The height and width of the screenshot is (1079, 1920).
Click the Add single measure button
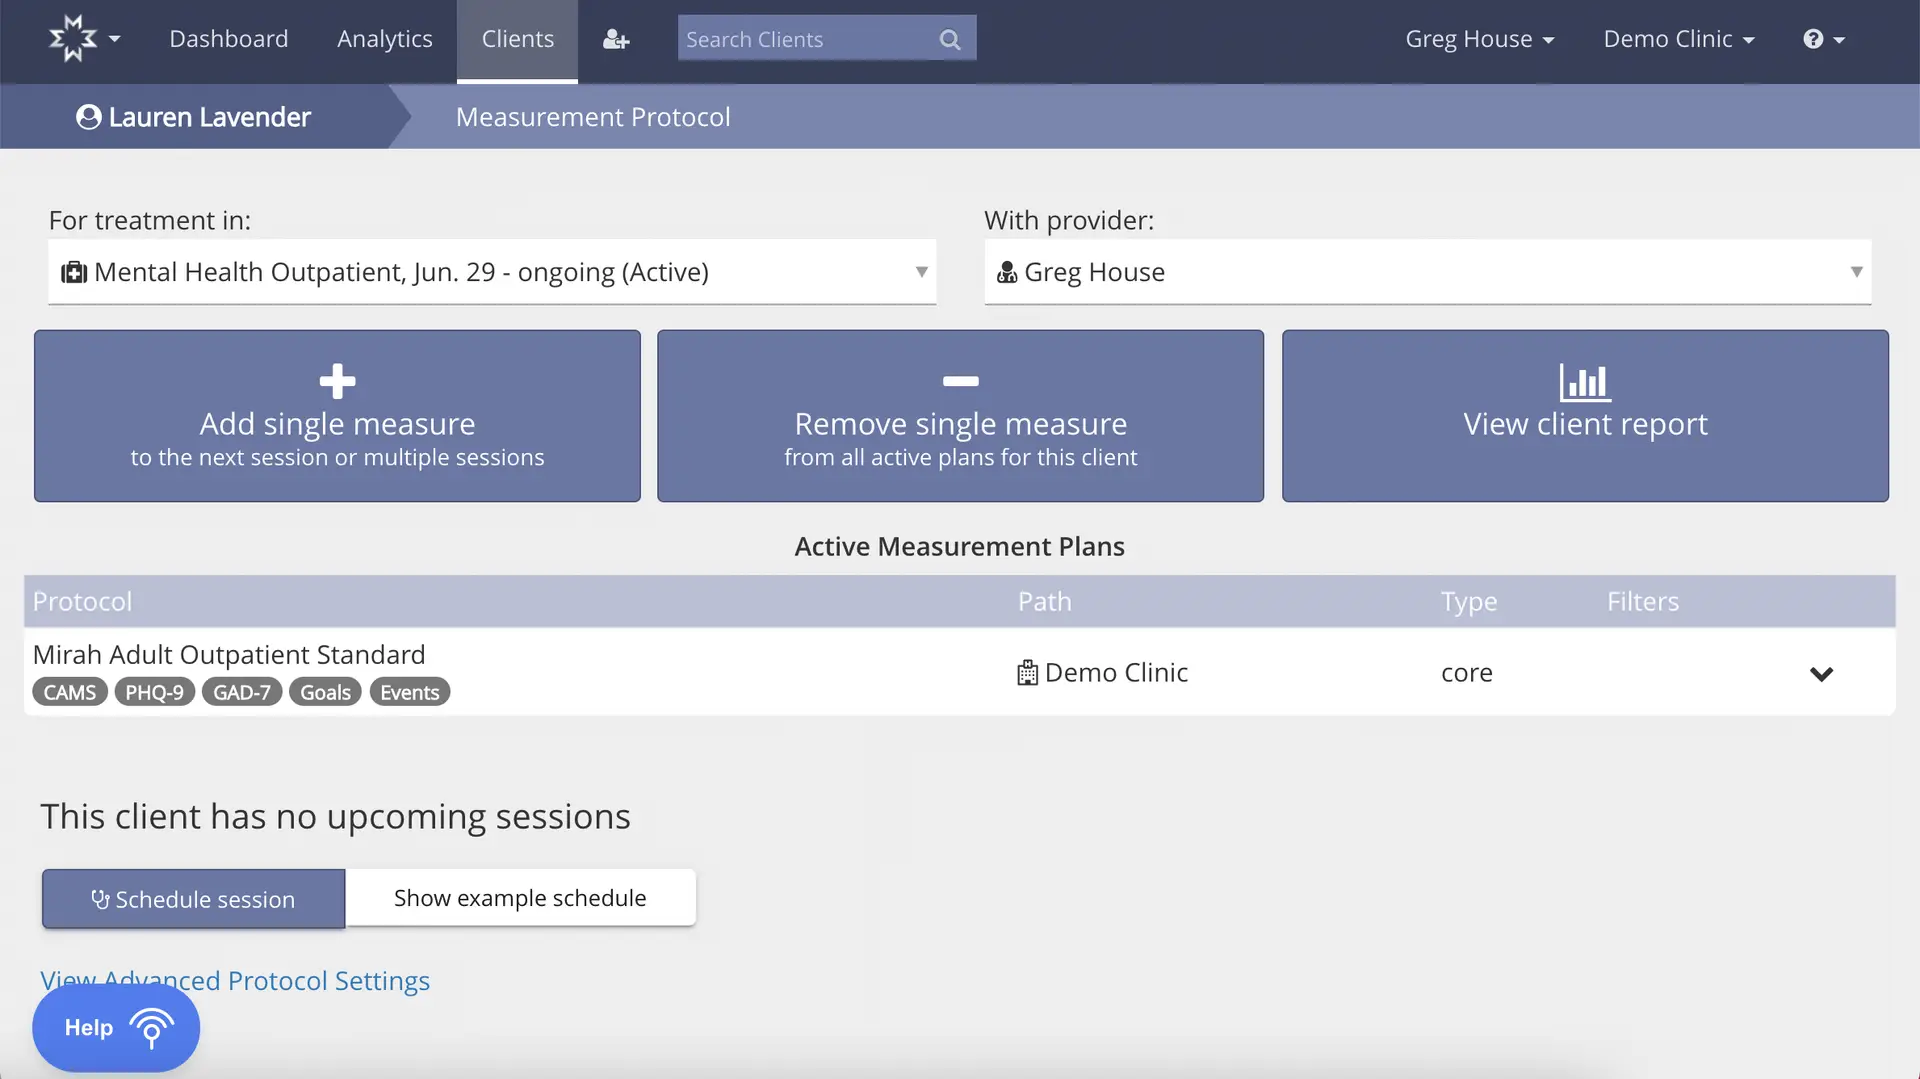[337, 416]
